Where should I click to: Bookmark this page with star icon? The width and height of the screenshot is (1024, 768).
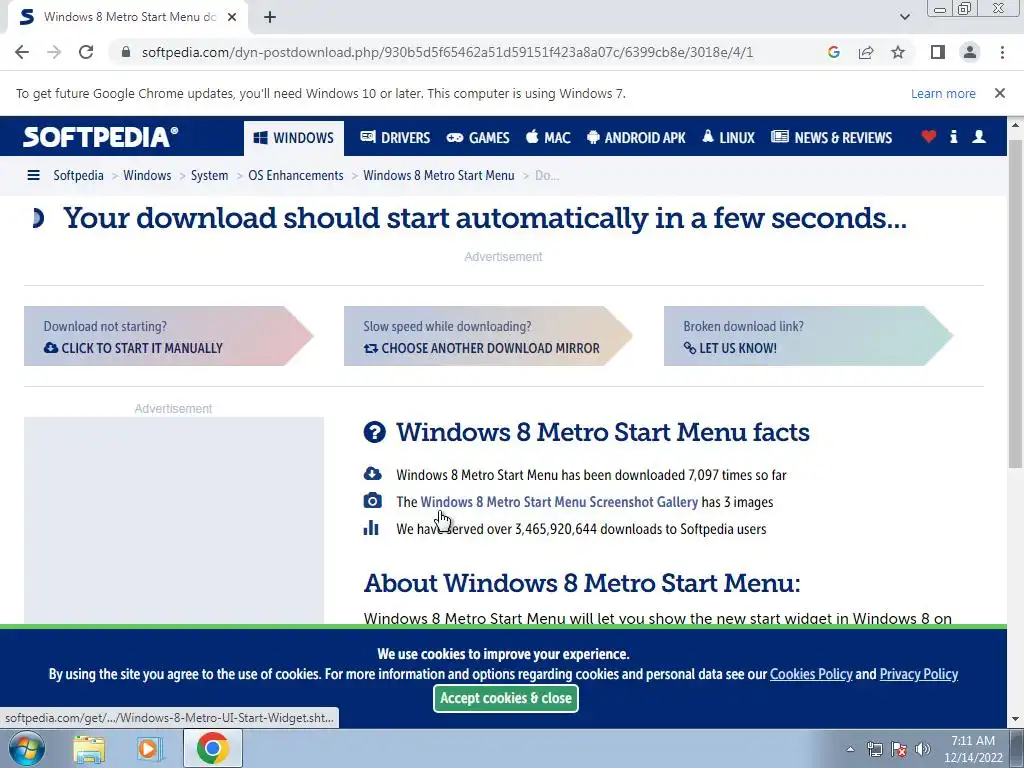pos(898,52)
